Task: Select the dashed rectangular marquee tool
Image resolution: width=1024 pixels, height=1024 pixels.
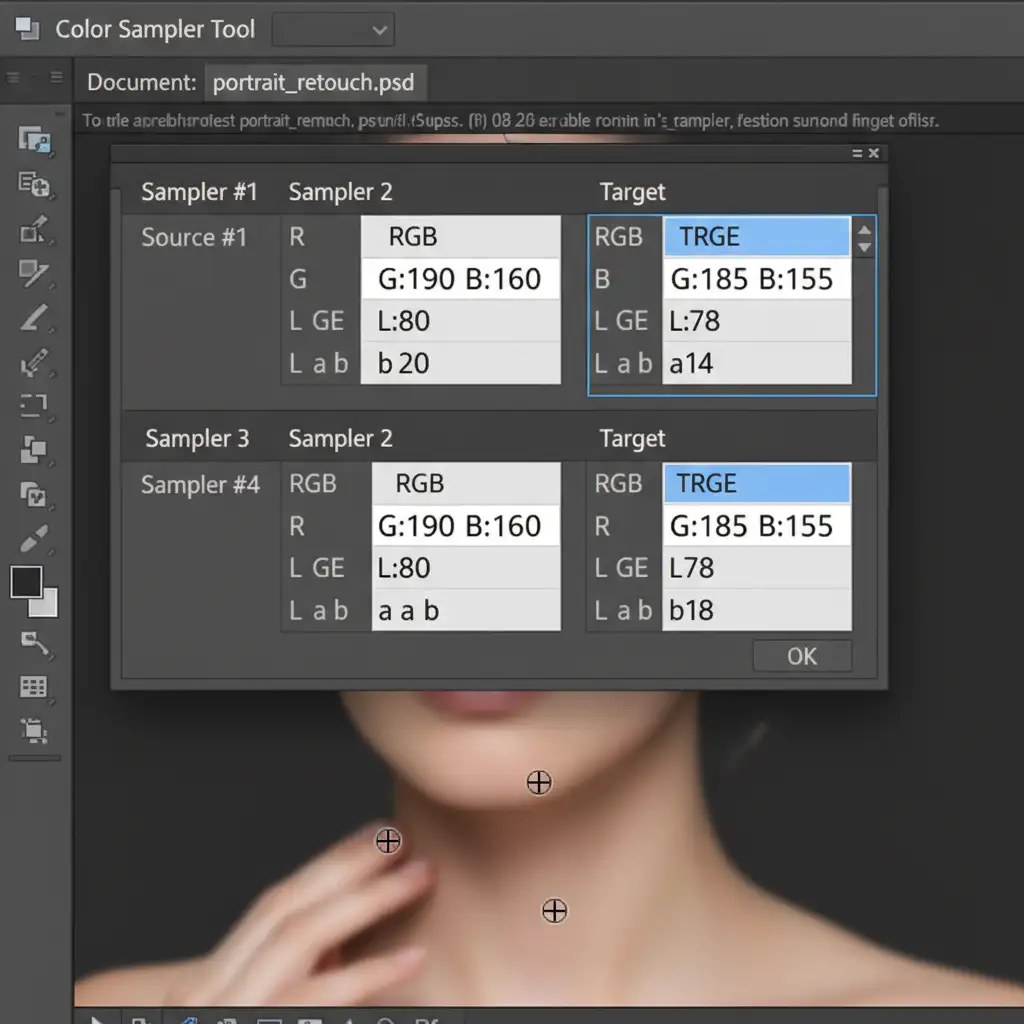Action: [34, 405]
